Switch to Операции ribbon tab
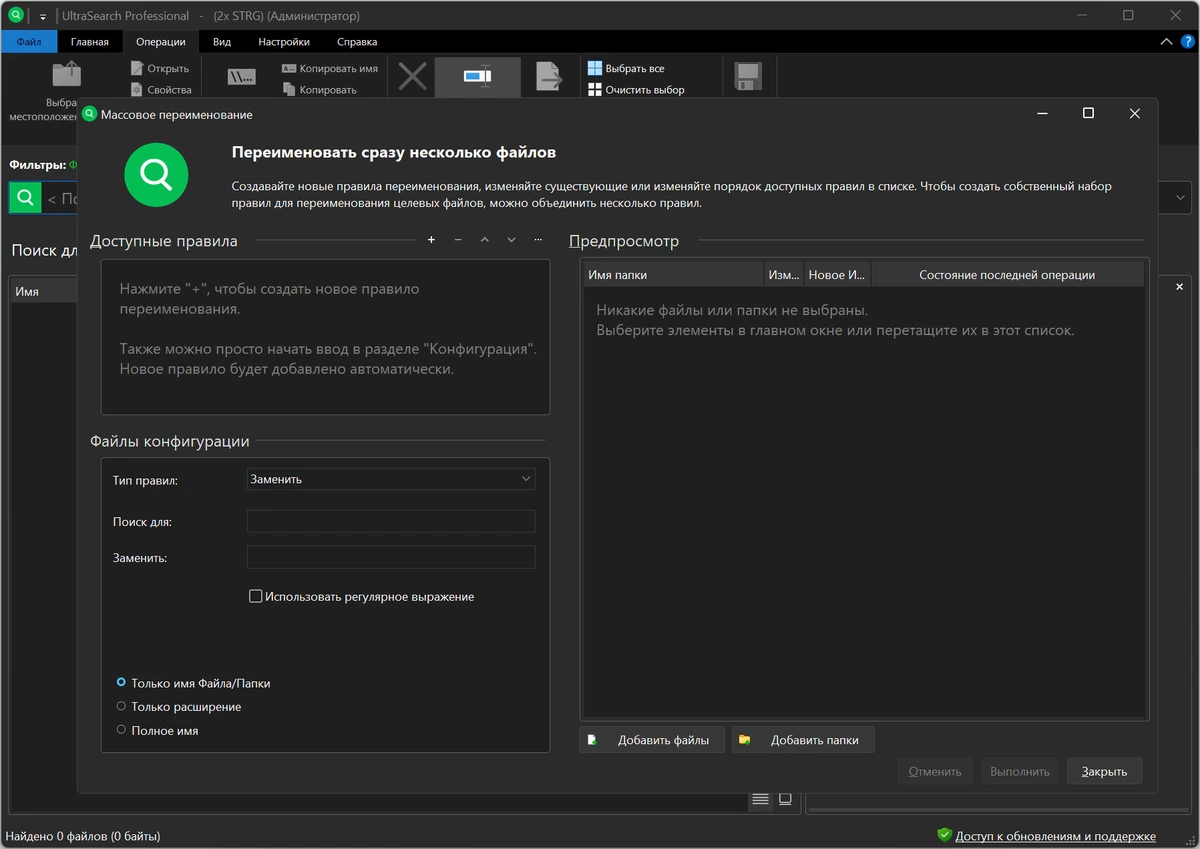 click(161, 42)
